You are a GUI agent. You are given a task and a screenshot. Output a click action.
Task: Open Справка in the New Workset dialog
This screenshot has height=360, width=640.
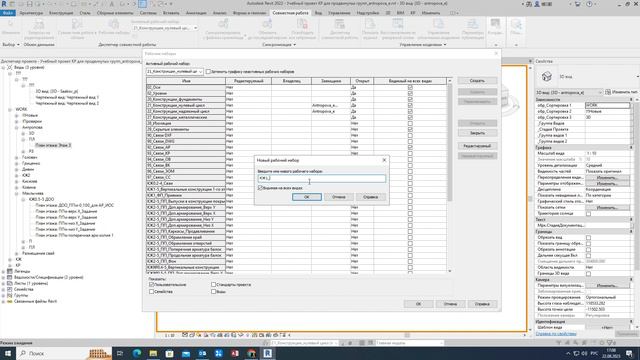coord(370,197)
